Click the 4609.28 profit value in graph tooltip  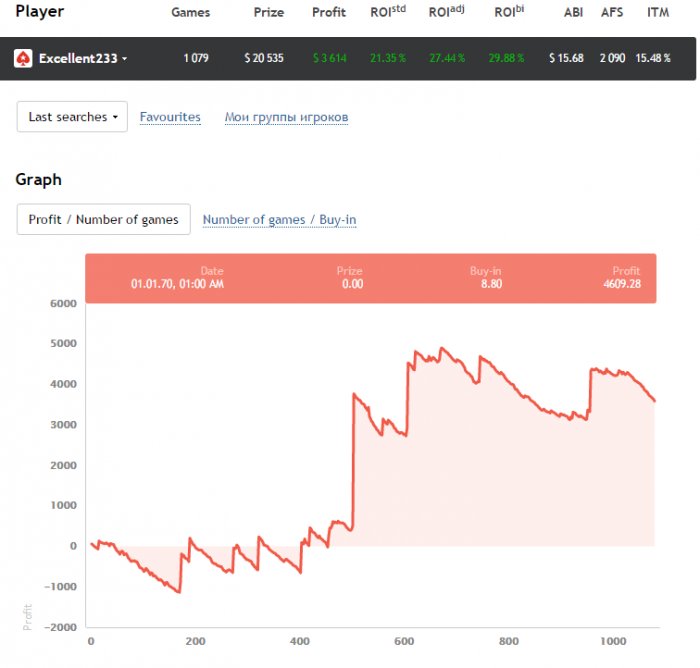(x=621, y=284)
